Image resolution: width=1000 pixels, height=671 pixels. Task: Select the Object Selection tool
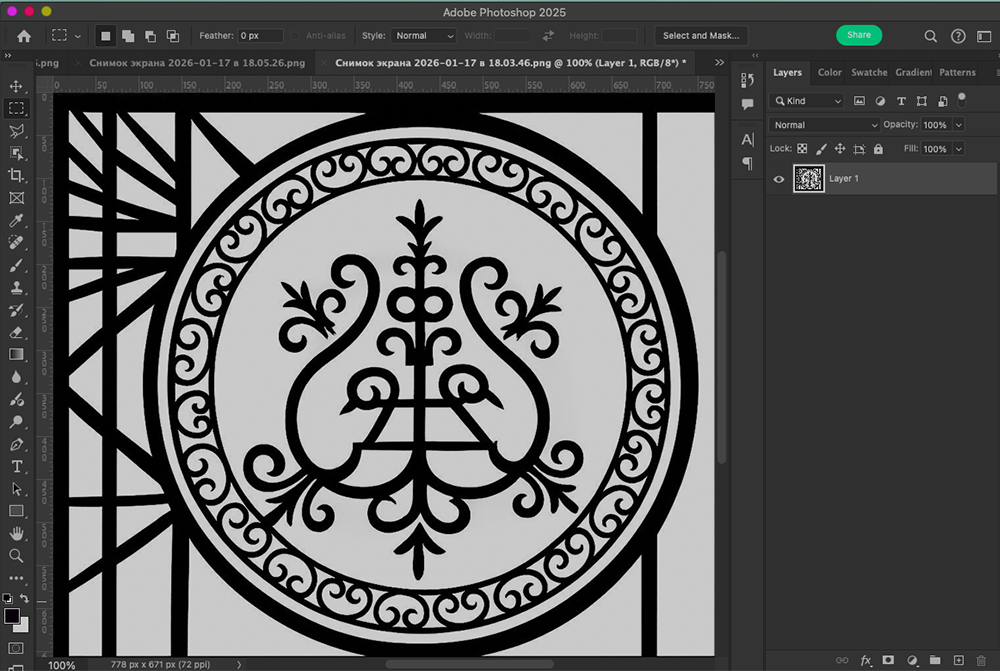(x=16, y=153)
